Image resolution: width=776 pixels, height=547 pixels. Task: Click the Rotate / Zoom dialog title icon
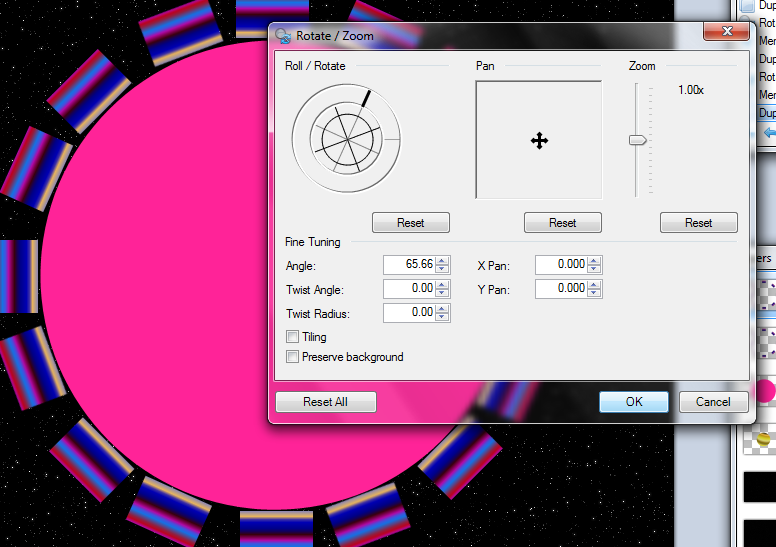283,36
